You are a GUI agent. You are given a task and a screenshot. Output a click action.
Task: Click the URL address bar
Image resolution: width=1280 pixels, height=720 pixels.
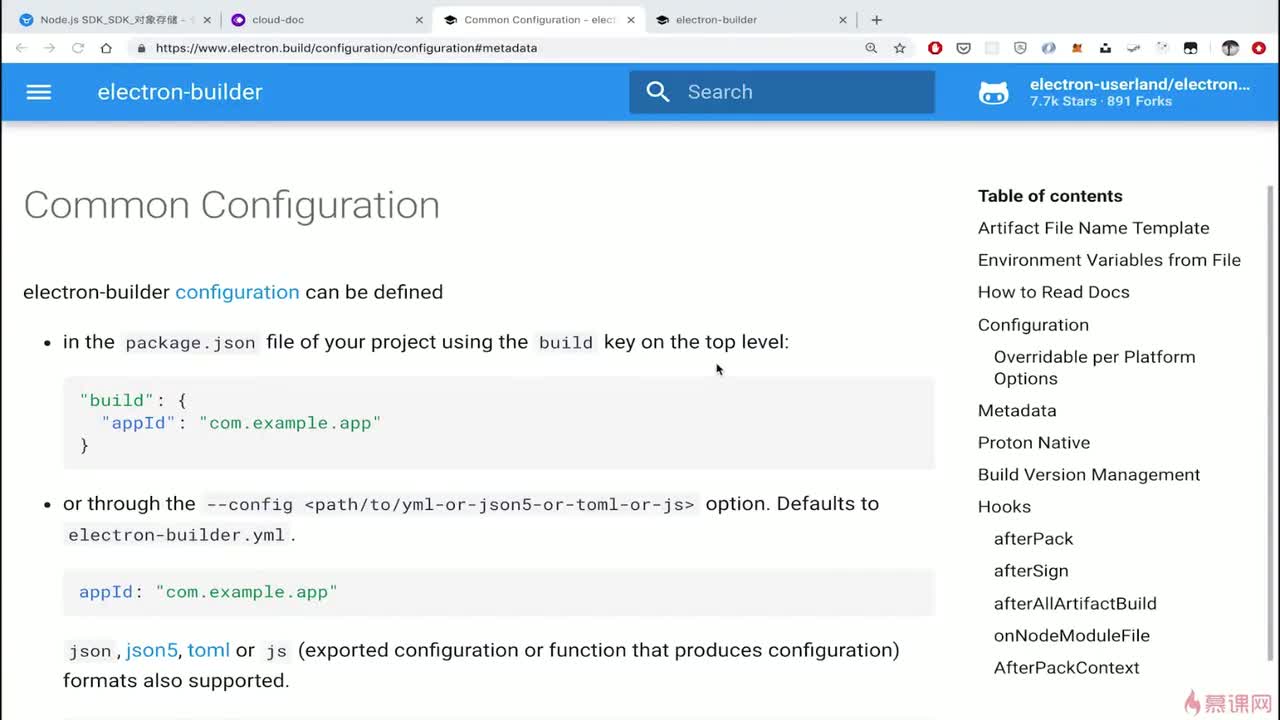click(500, 48)
